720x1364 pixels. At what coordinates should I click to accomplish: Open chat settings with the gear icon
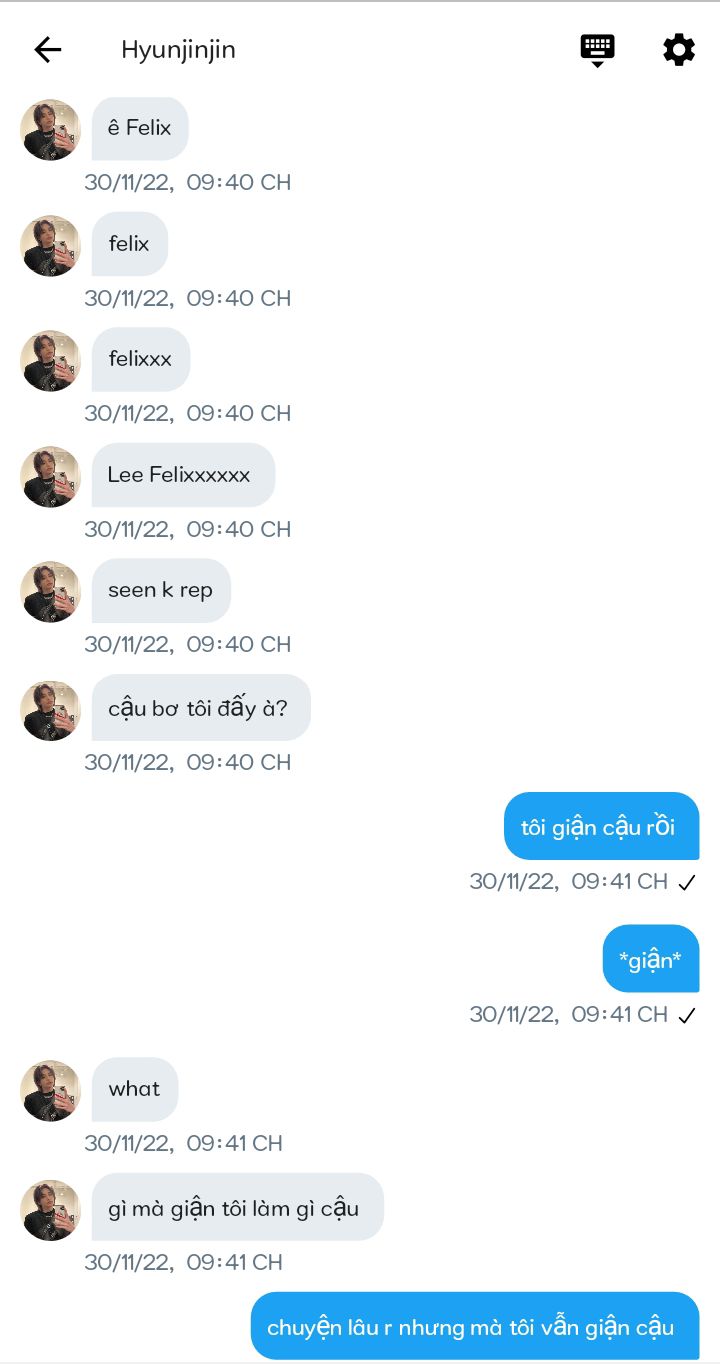coord(679,50)
